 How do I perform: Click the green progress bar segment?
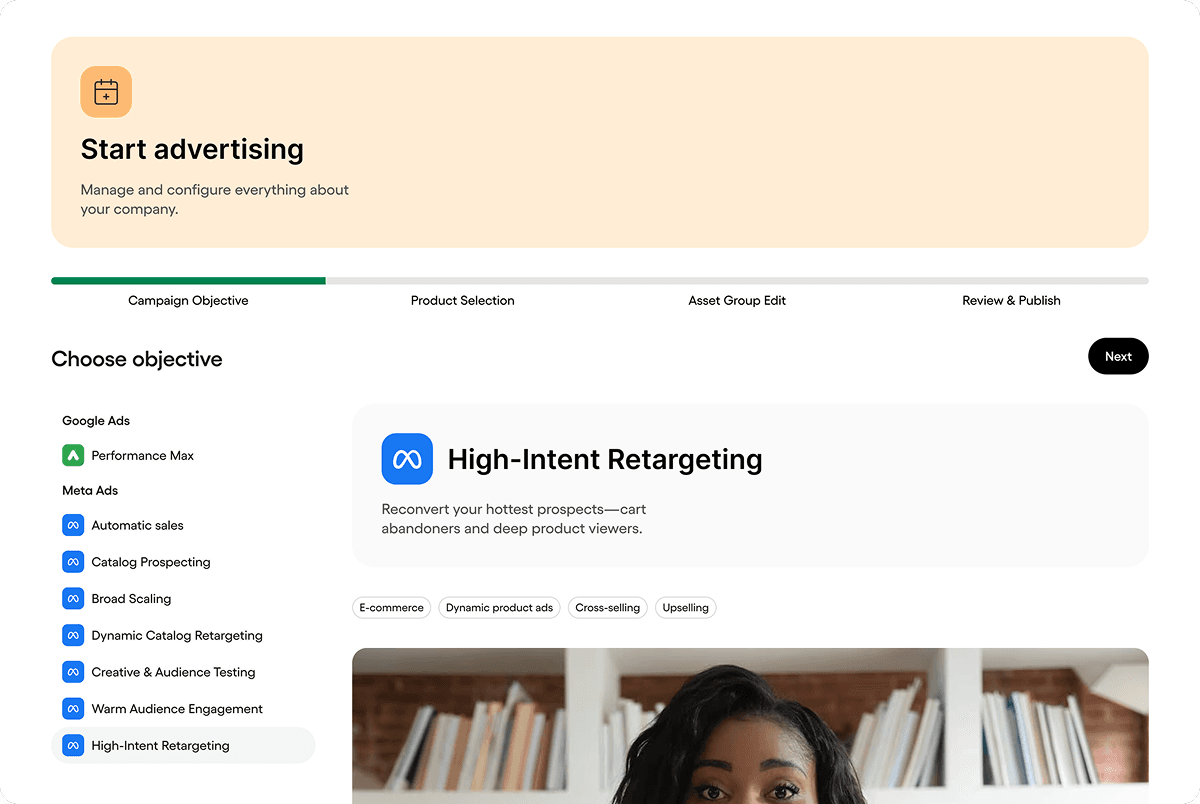(188, 281)
